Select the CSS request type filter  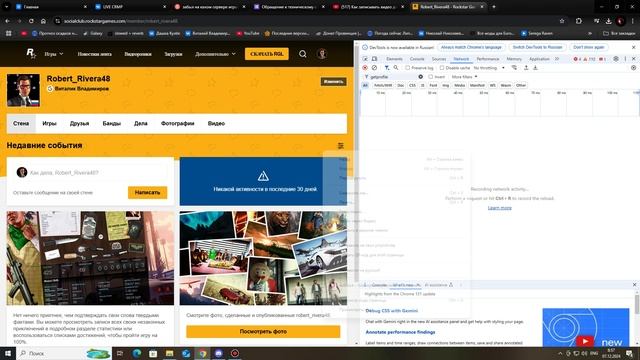pyautogui.click(x=412, y=85)
